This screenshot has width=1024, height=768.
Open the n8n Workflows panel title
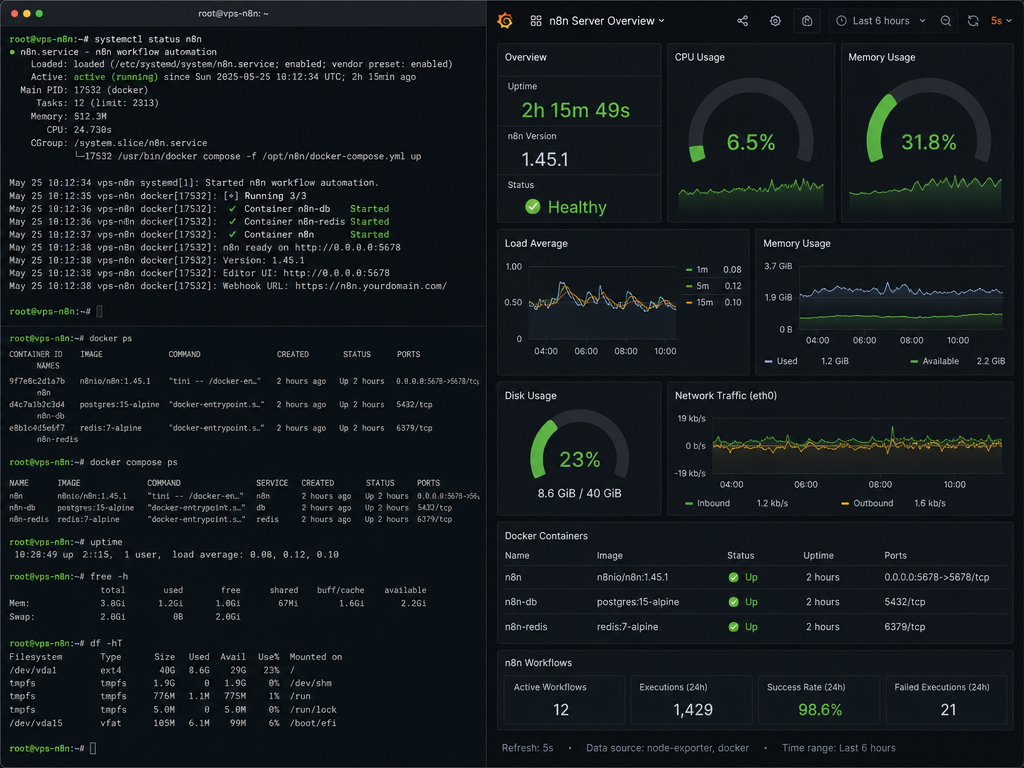coord(538,663)
